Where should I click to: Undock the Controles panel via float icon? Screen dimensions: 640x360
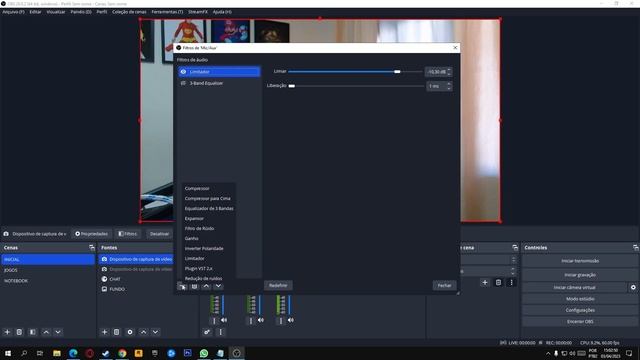pyautogui.click(x=636, y=248)
